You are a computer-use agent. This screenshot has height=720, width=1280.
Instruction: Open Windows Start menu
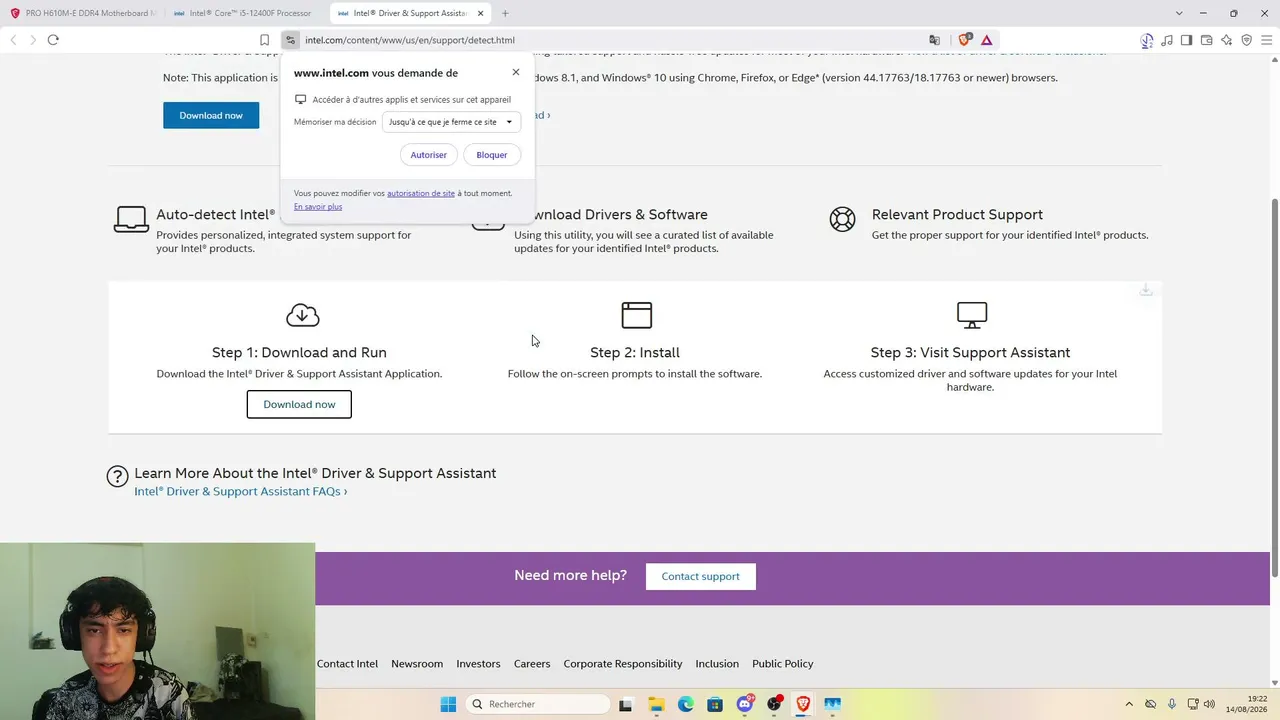pos(448,704)
